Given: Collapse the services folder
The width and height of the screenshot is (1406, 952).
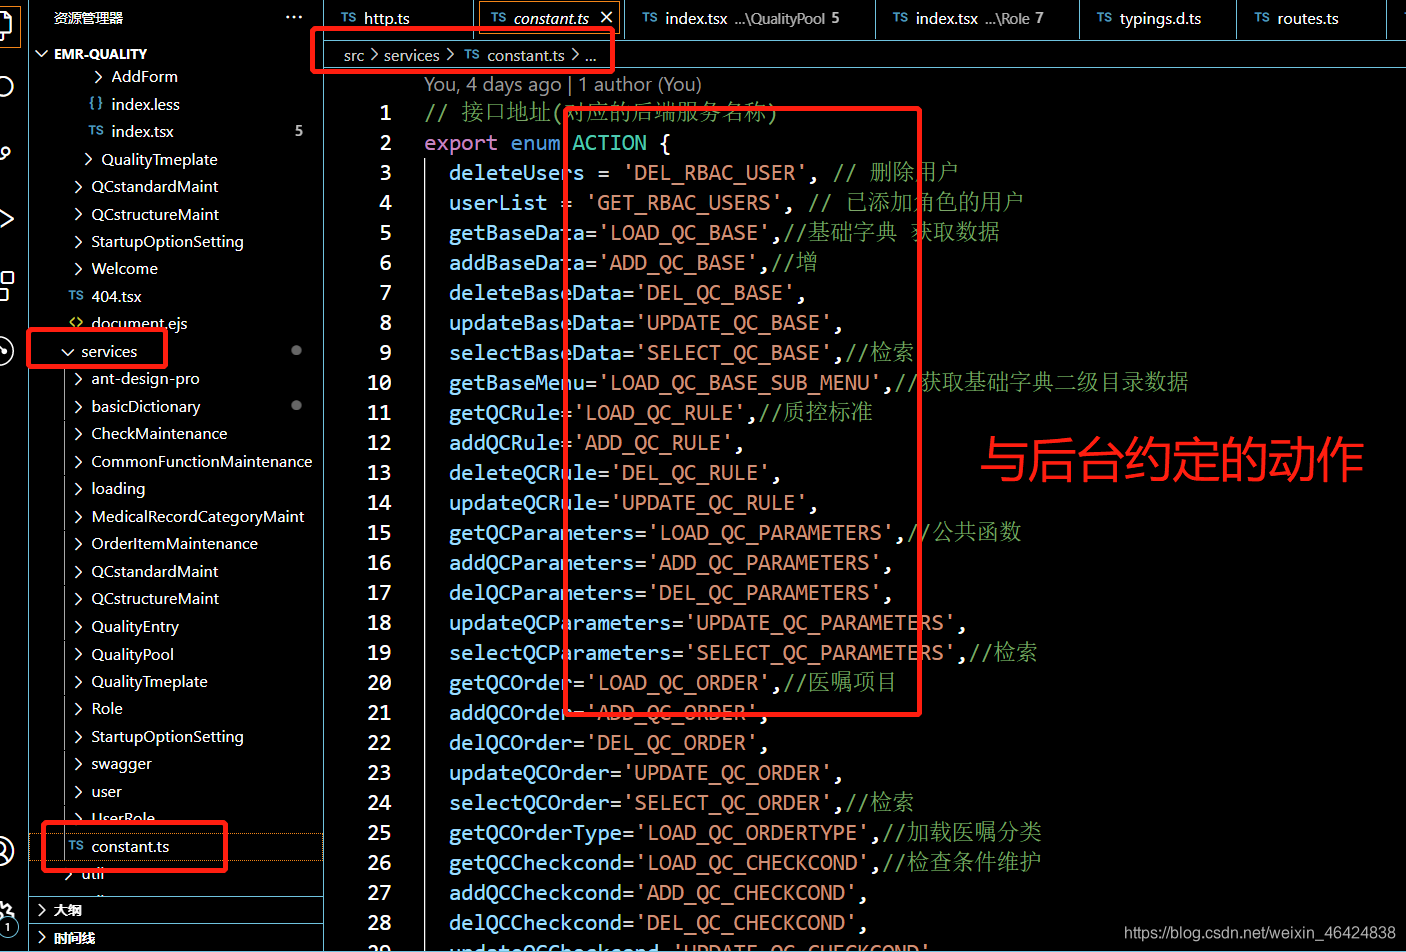Looking at the screenshot, I should click(109, 351).
